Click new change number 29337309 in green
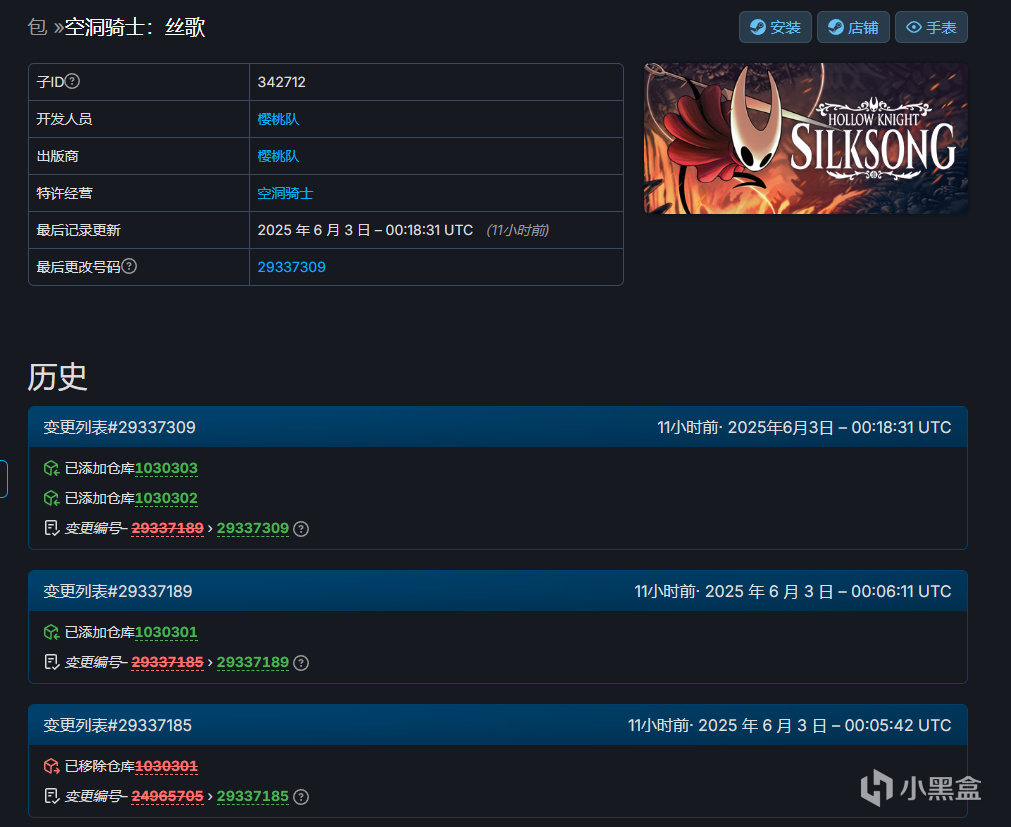This screenshot has width=1011, height=827. click(253, 529)
